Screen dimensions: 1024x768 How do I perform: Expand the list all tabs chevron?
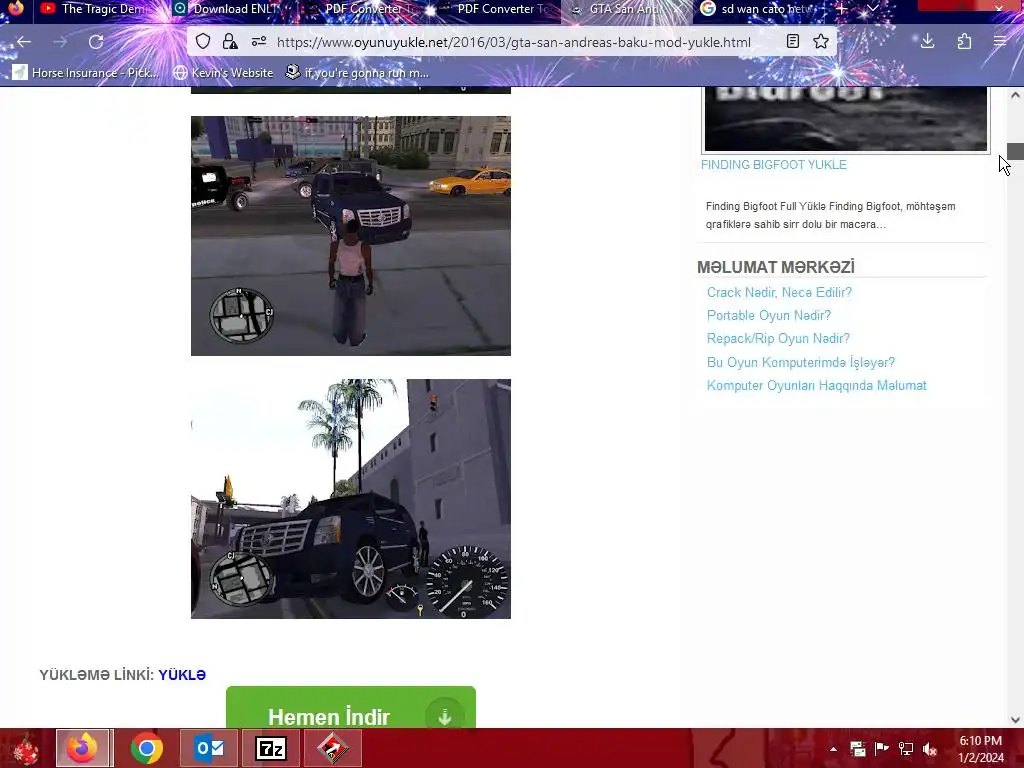[x=872, y=9]
